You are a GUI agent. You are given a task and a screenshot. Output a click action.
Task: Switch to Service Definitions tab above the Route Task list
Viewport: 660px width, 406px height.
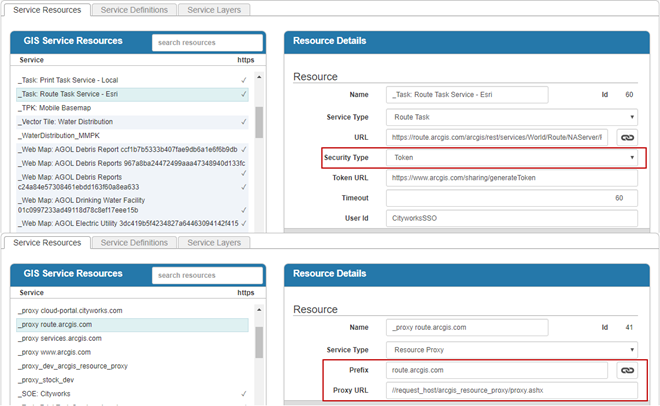click(134, 10)
